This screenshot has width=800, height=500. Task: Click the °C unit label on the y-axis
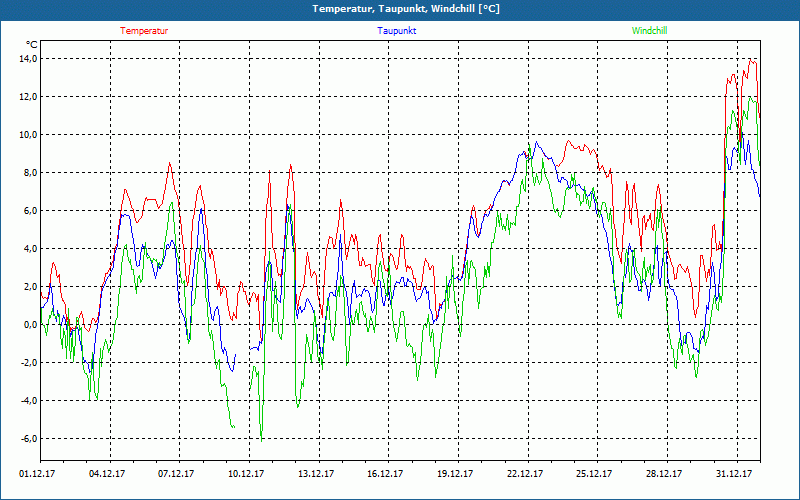pos(32,44)
